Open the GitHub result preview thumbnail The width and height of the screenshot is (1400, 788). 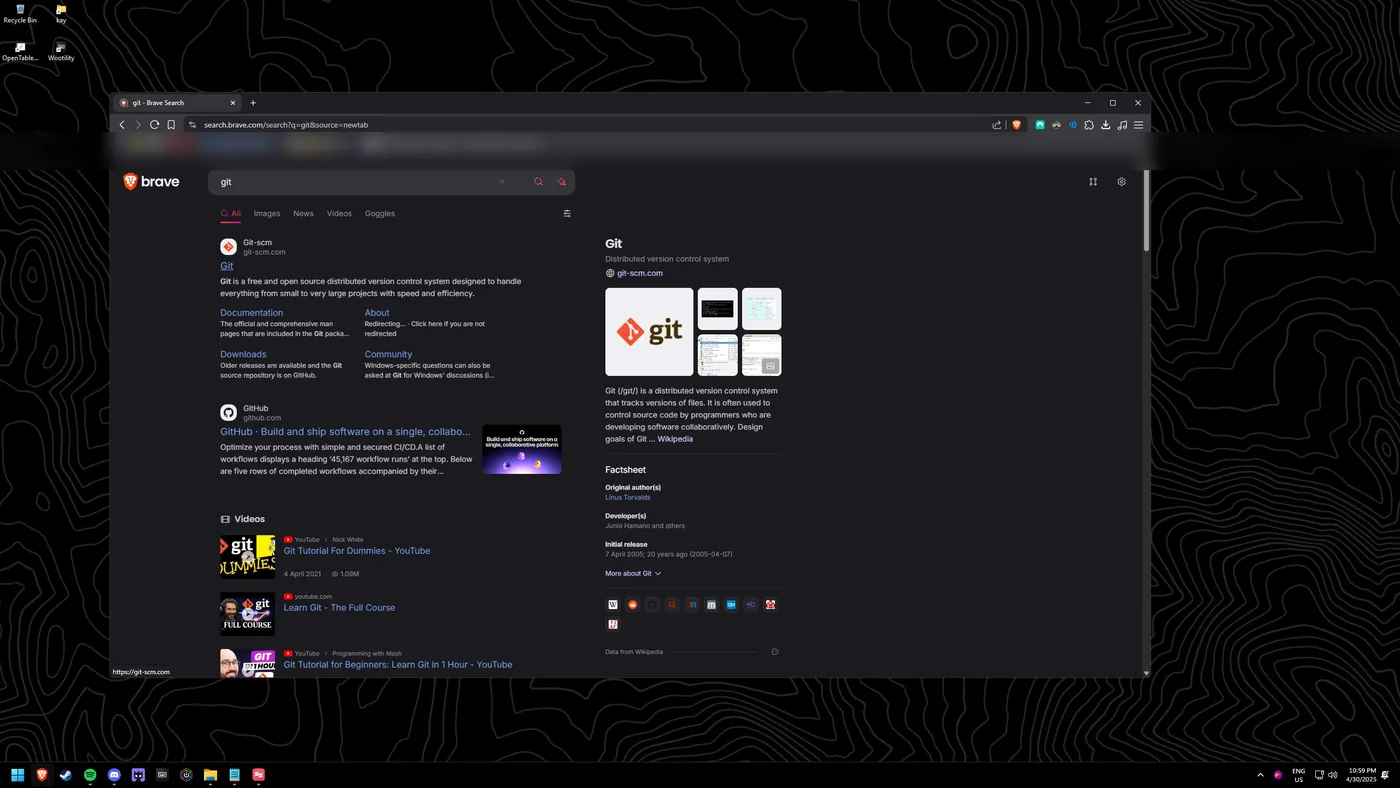(x=522, y=449)
